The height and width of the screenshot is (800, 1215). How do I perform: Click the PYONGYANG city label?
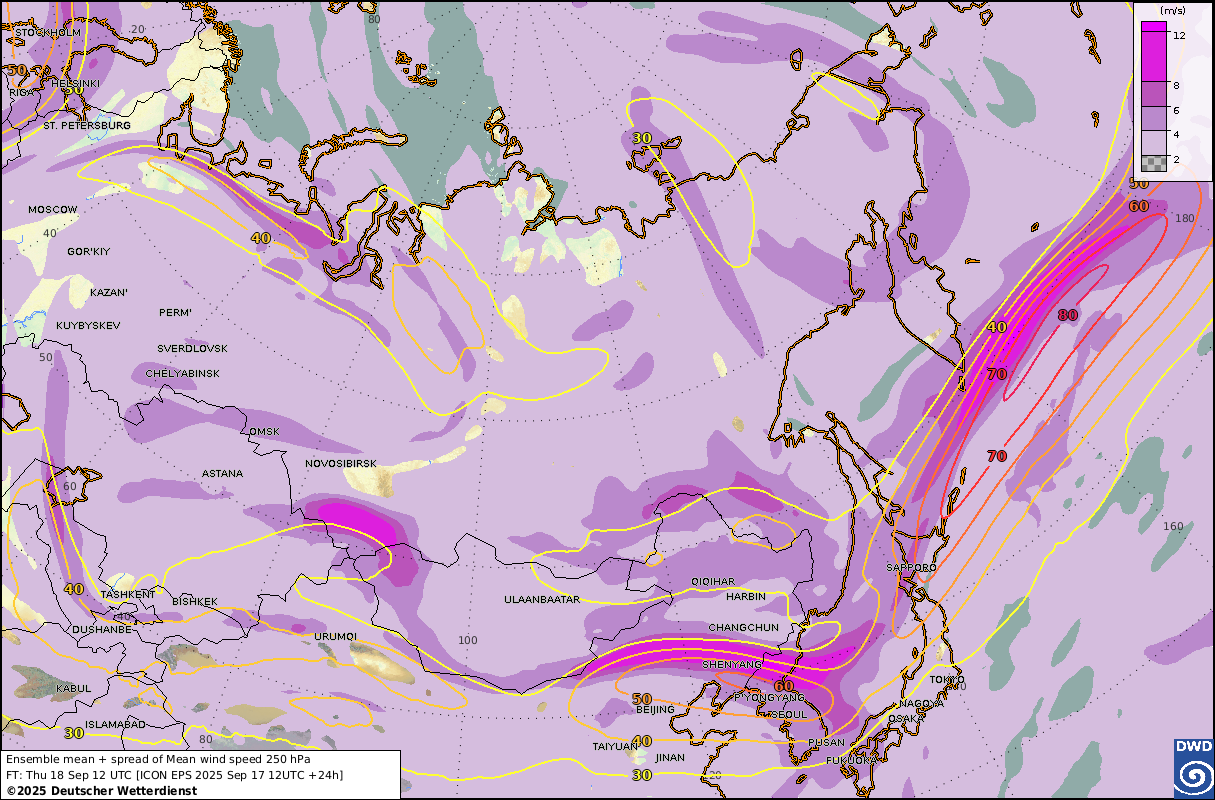pyautogui.click(x=769, y=697)
